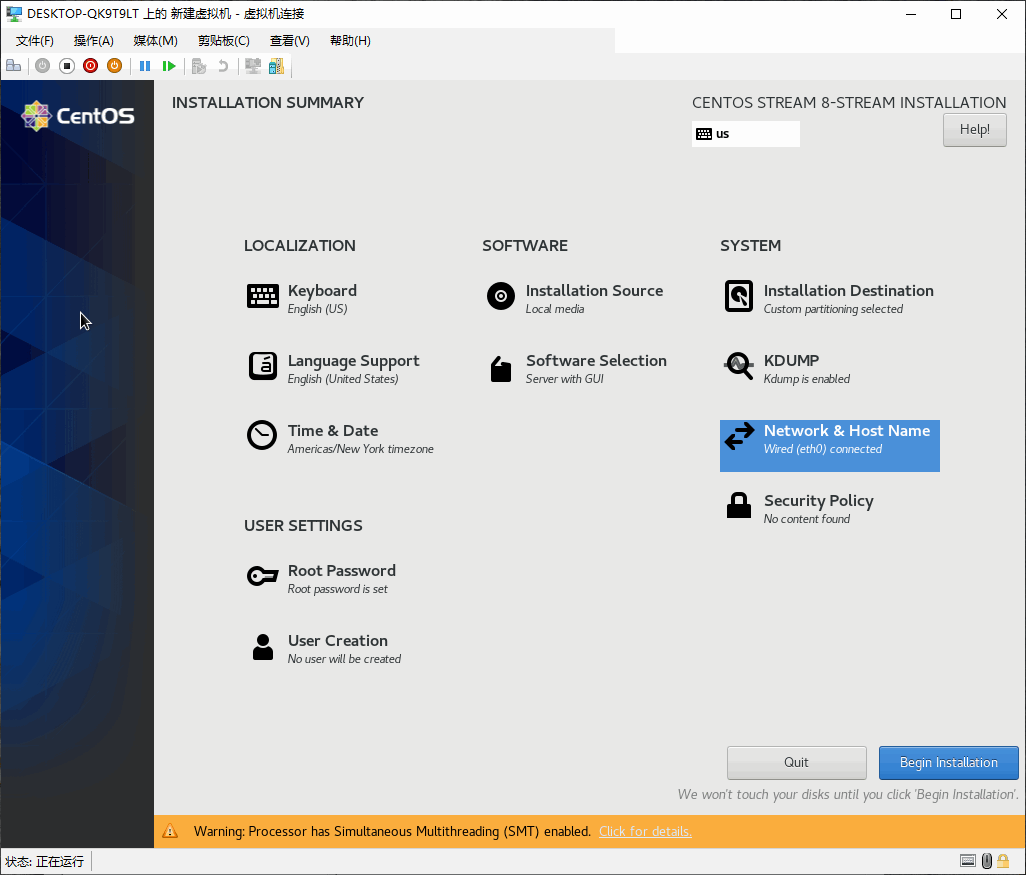
Task: Click the VM window title bar icon
Action: tap(14, 14)
